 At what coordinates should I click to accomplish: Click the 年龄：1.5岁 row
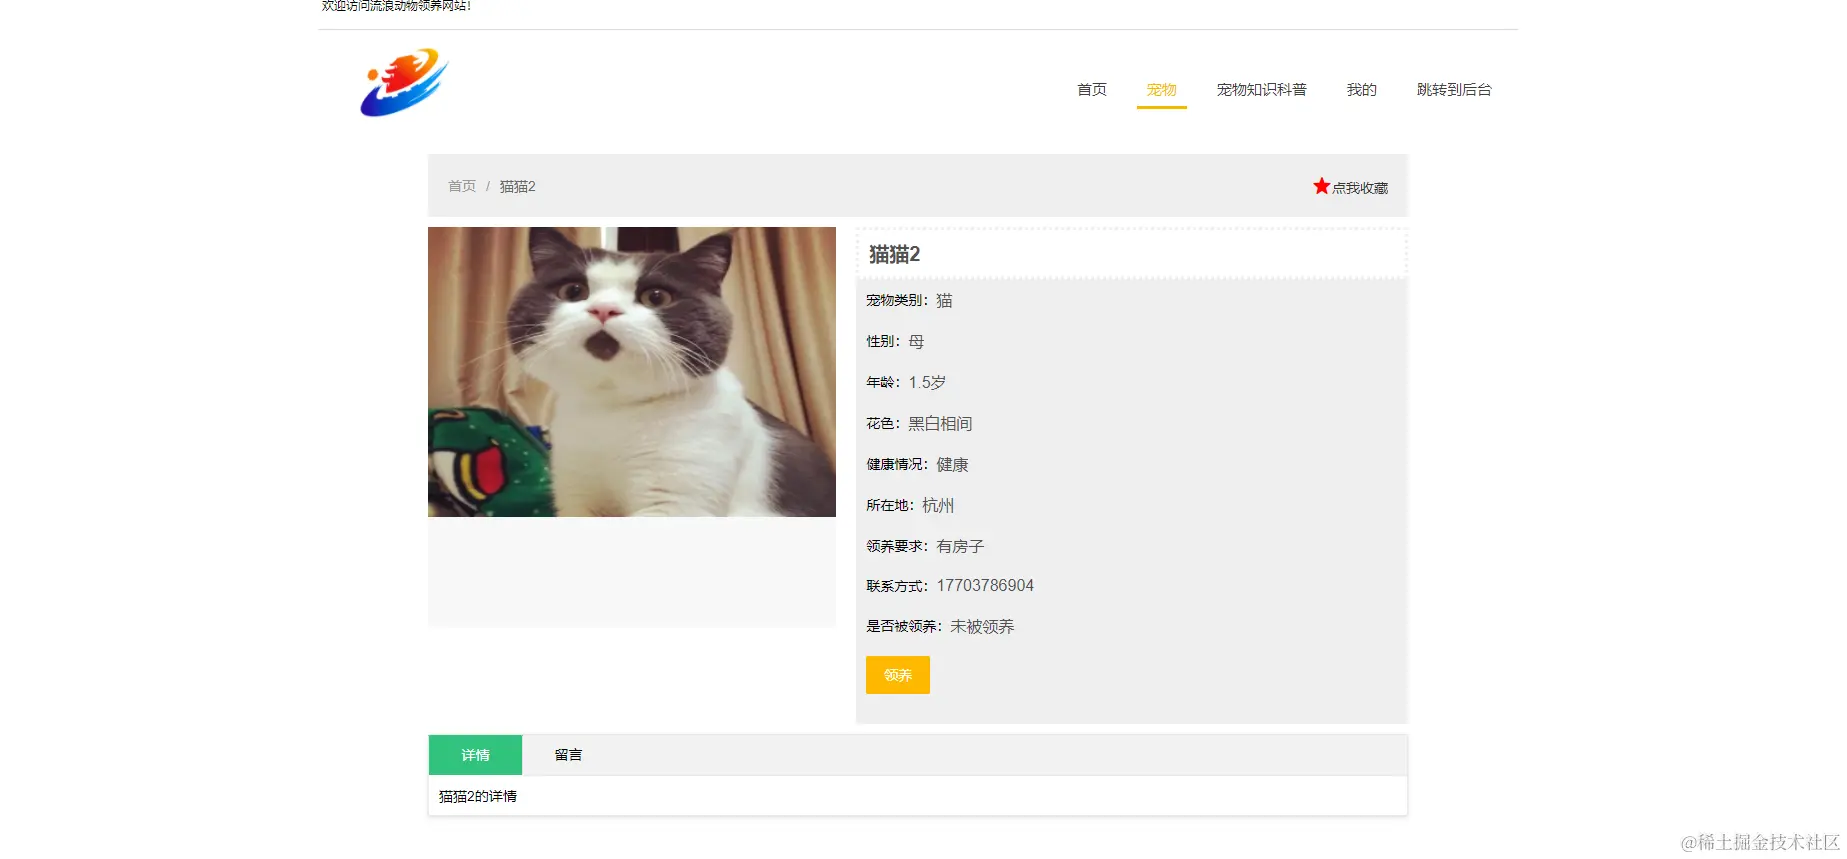pos(906,382)
